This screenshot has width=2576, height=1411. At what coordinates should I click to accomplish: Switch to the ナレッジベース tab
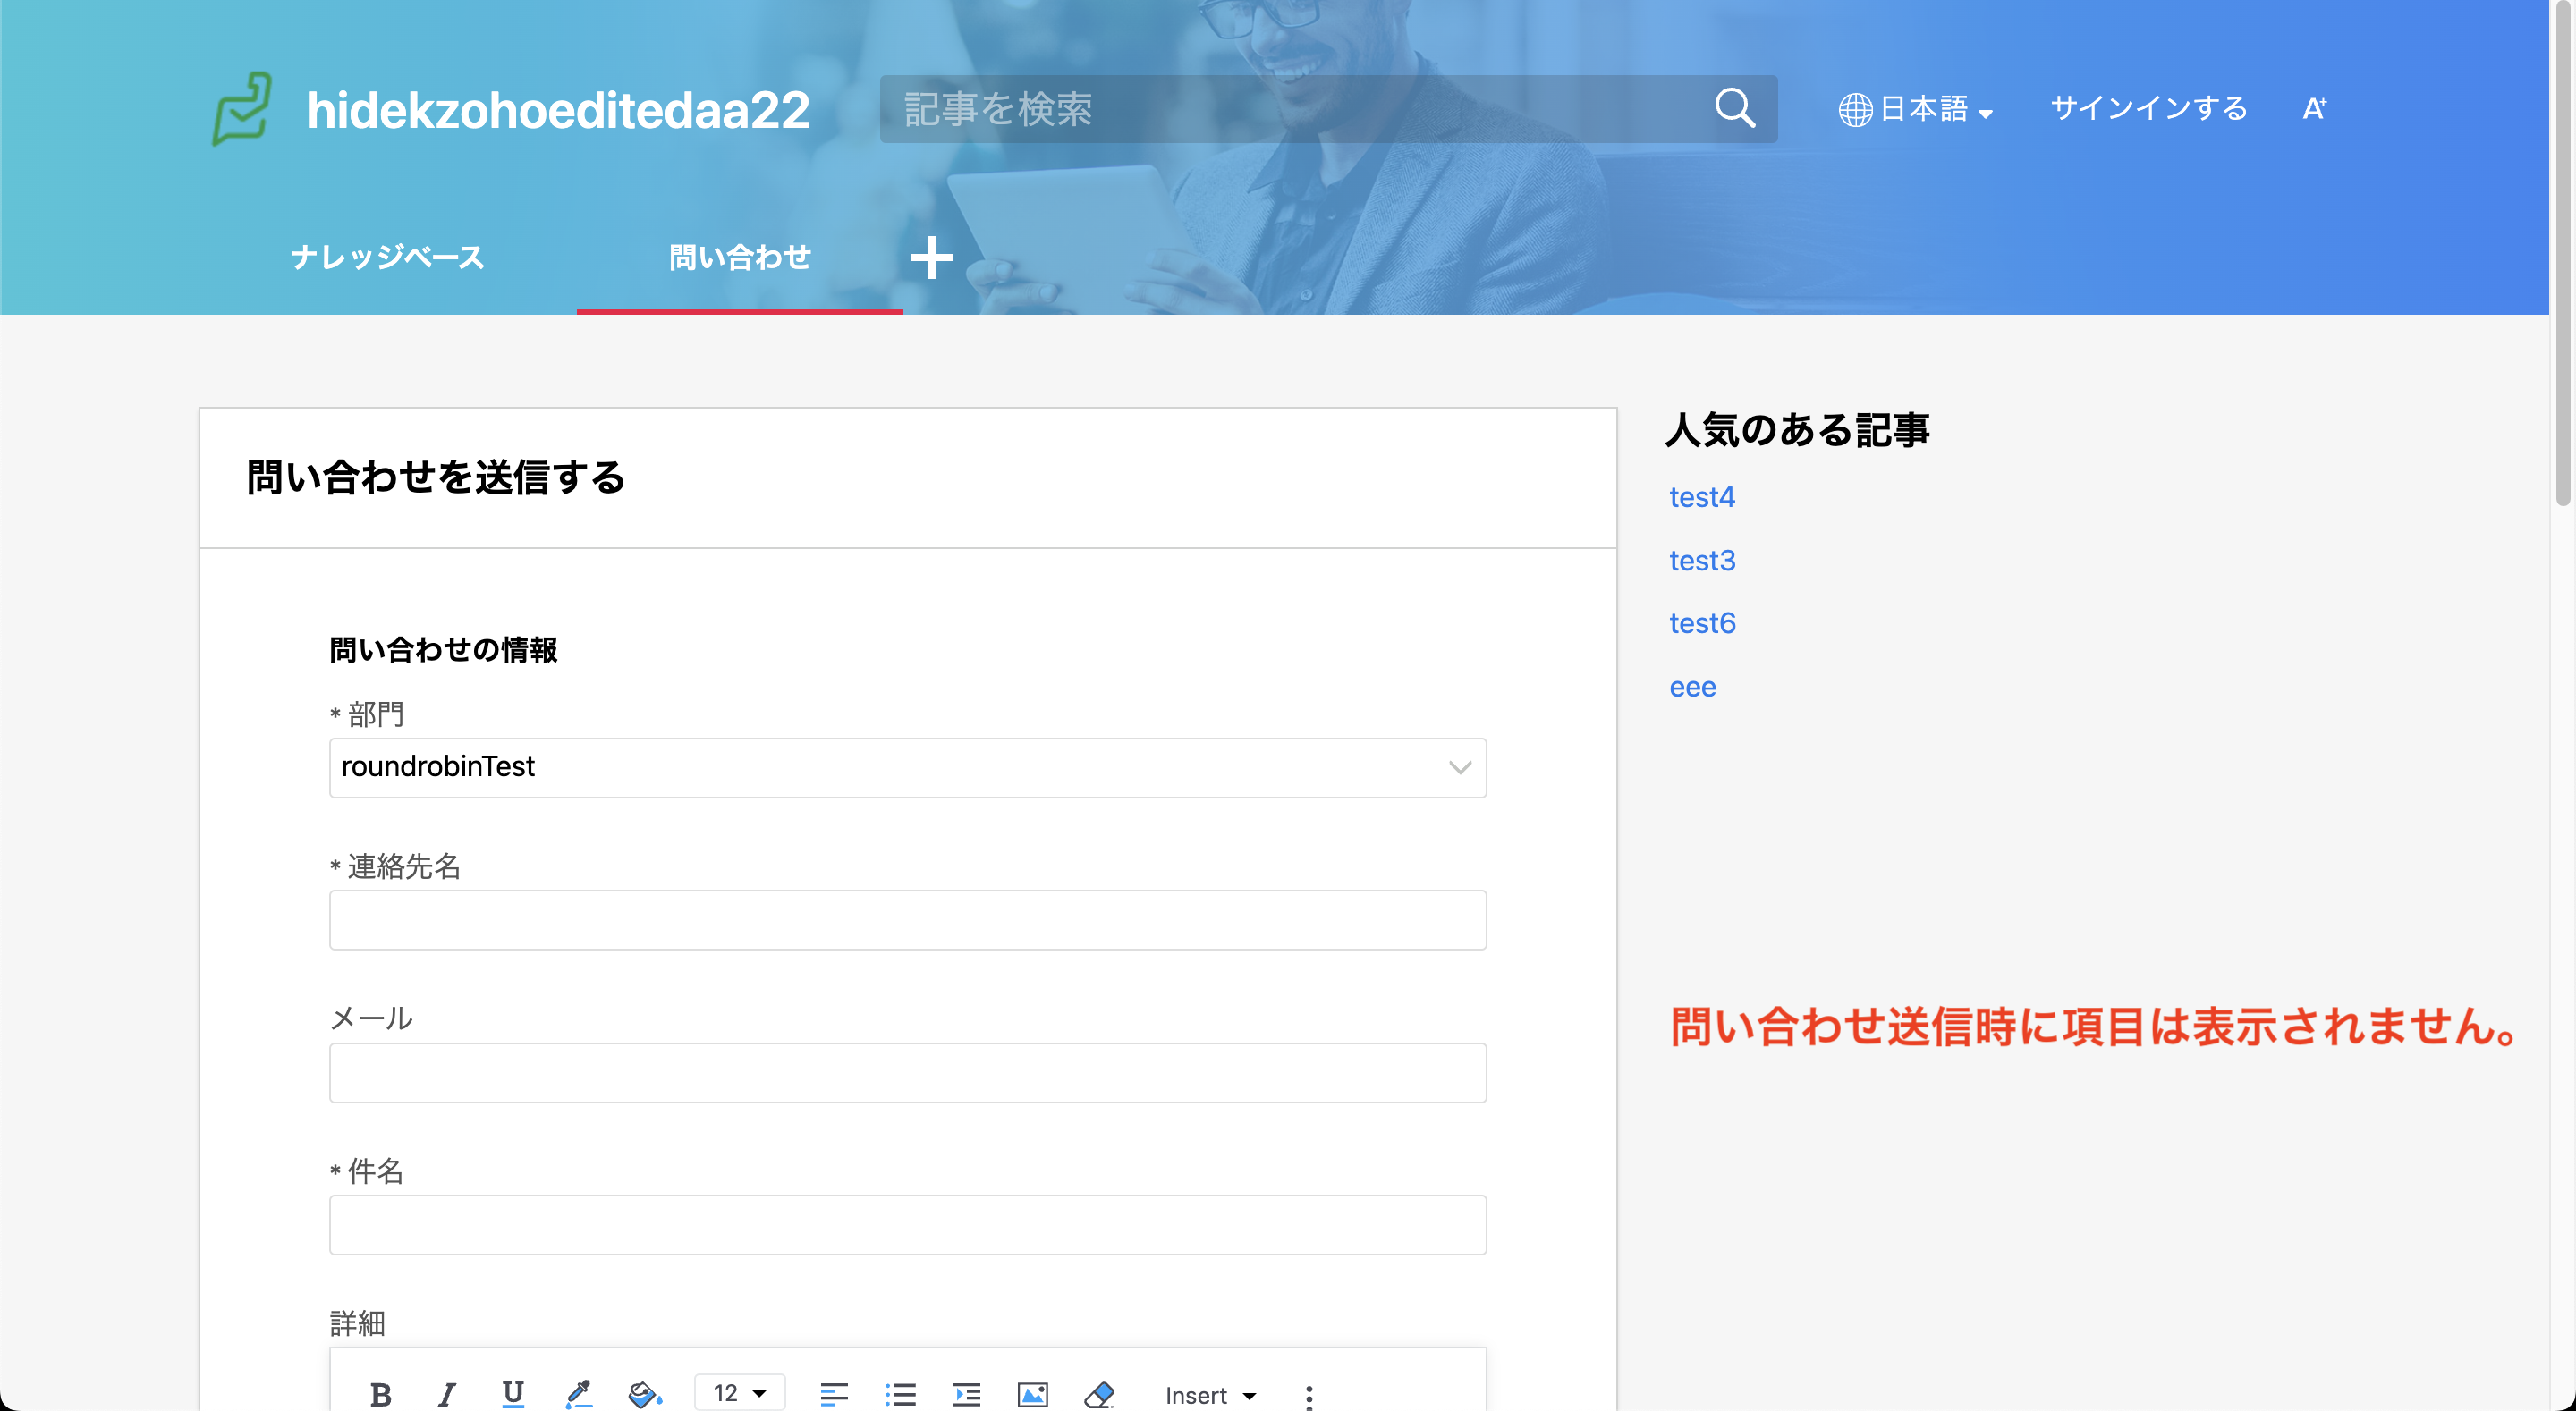coord(388,257)
